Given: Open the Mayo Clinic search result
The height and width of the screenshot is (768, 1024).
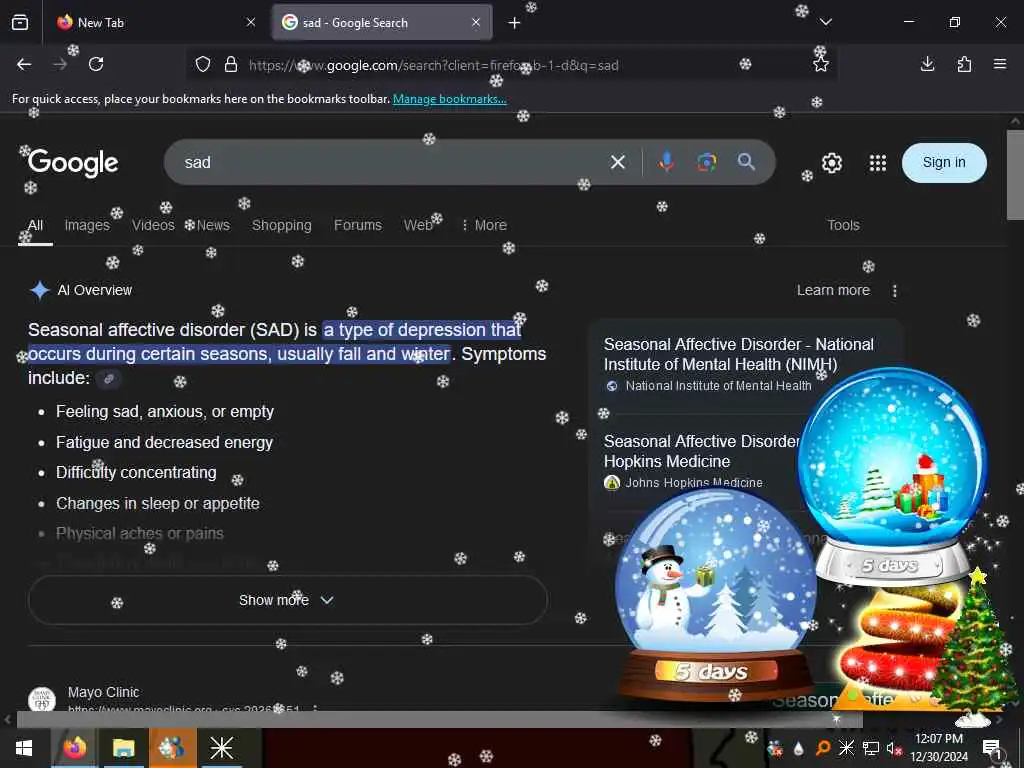Looking at the screenshot, I should click(x=103, y=692).
